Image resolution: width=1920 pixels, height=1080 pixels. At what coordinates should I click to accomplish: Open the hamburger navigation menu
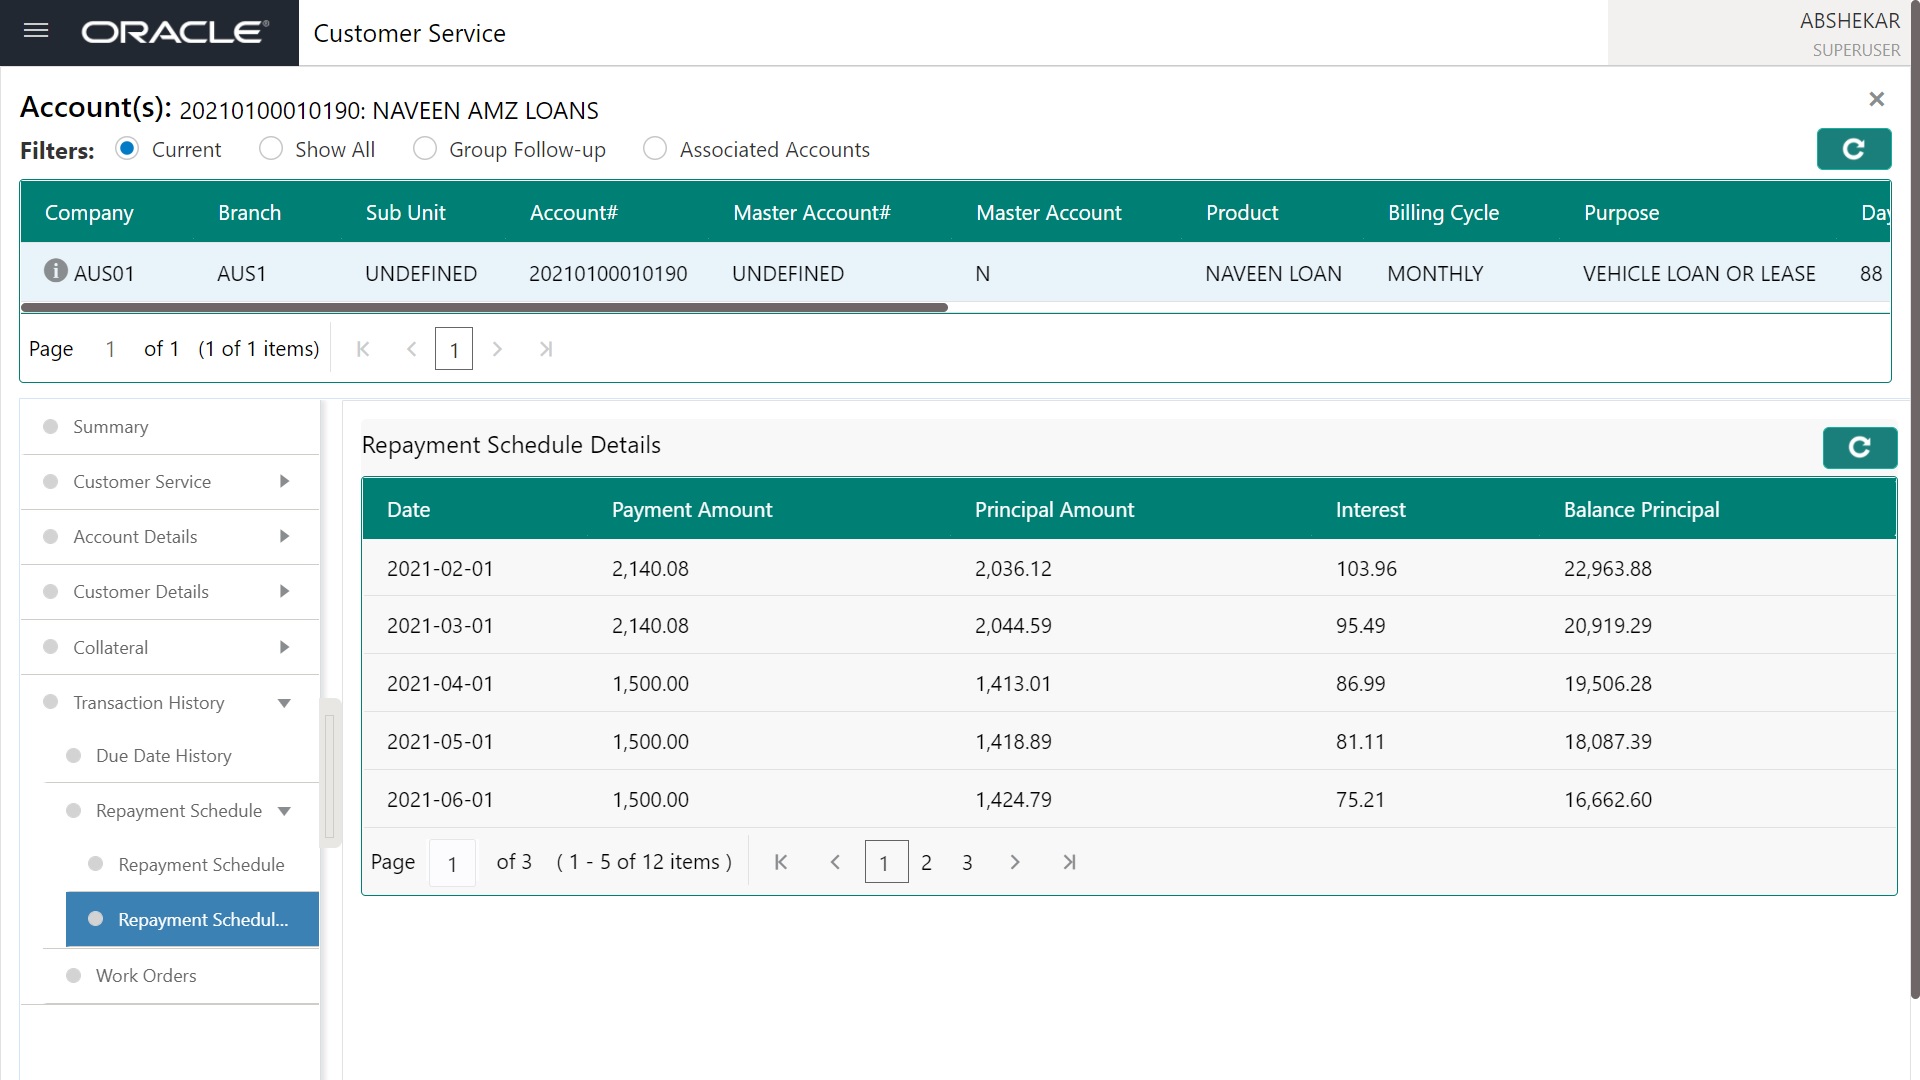(36, 31)
